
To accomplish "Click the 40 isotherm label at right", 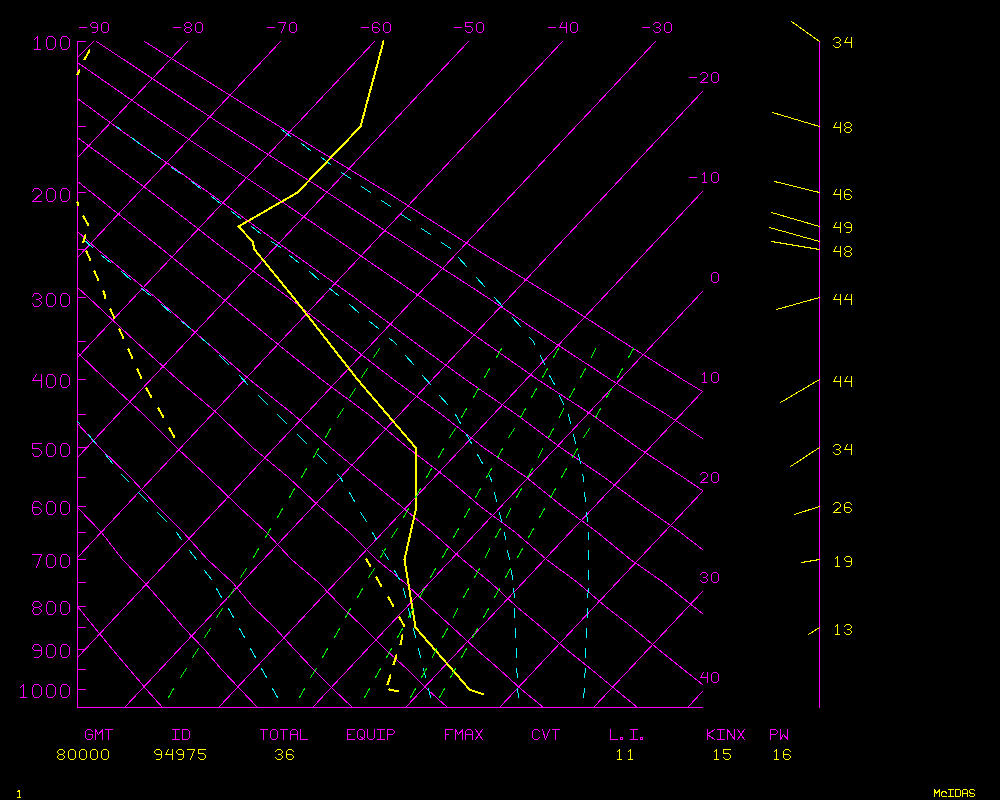I will point(710,678).
